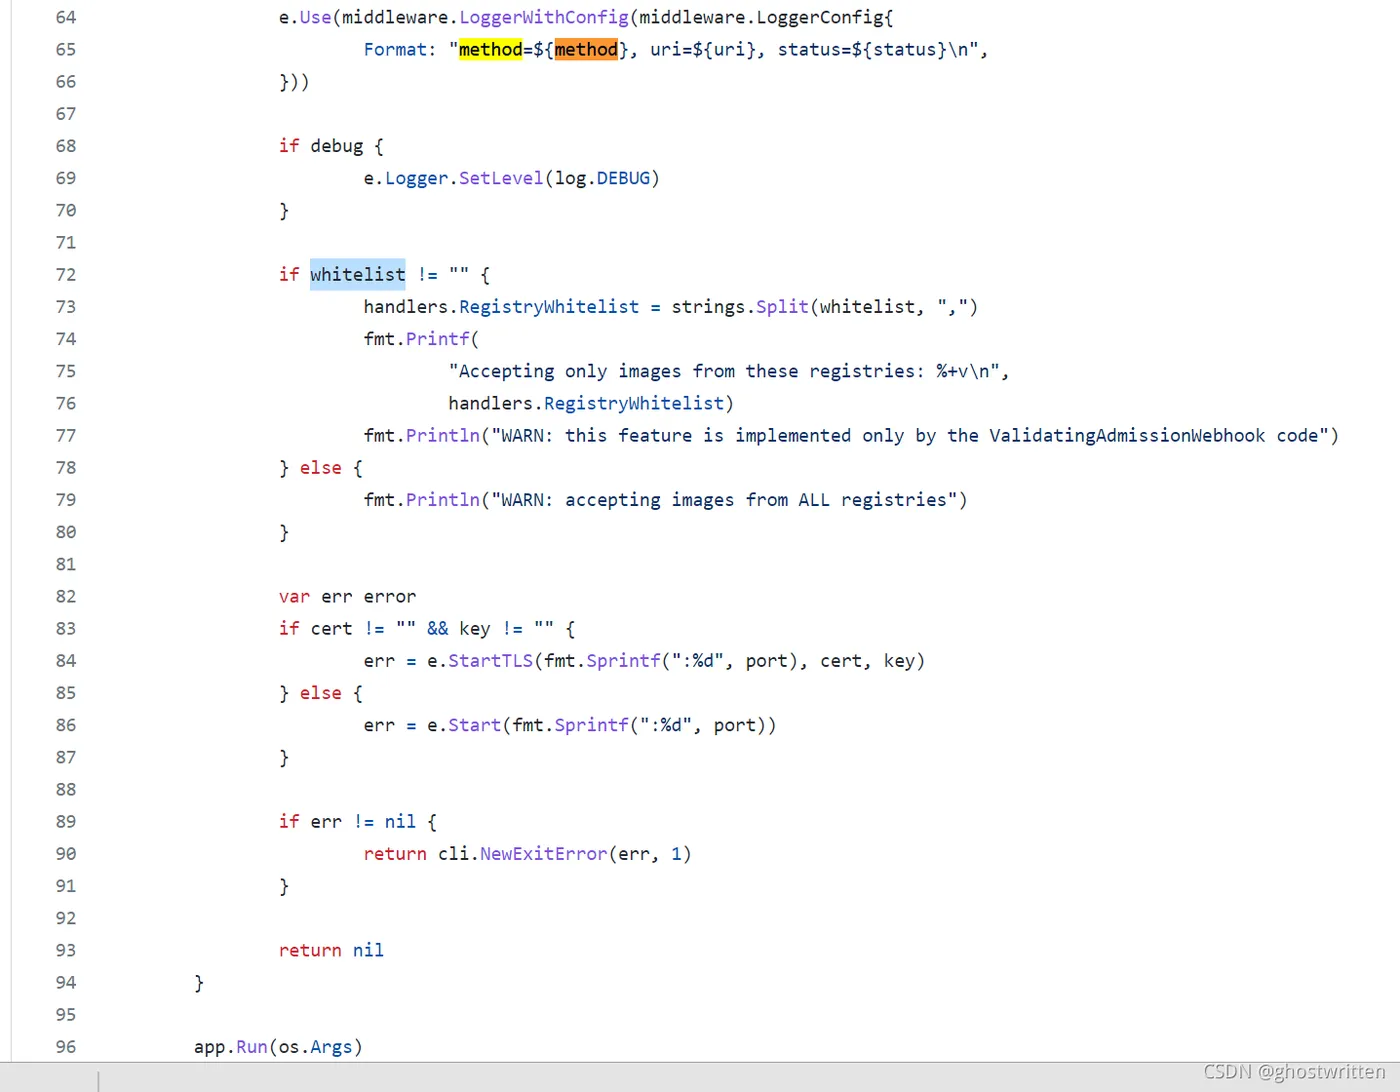Click 'return nil' on line 93
Screen dimensions: 1400x1092
[x=331, y=950]
